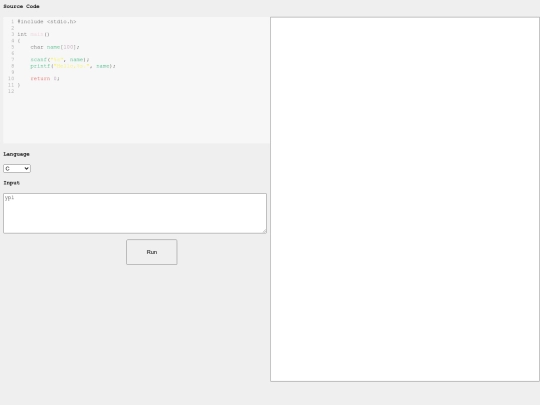Screen dimensions: 540x405
Task: Click the 'Source Code' heading label
Action: pyautogui.click(x=21, y=6)
